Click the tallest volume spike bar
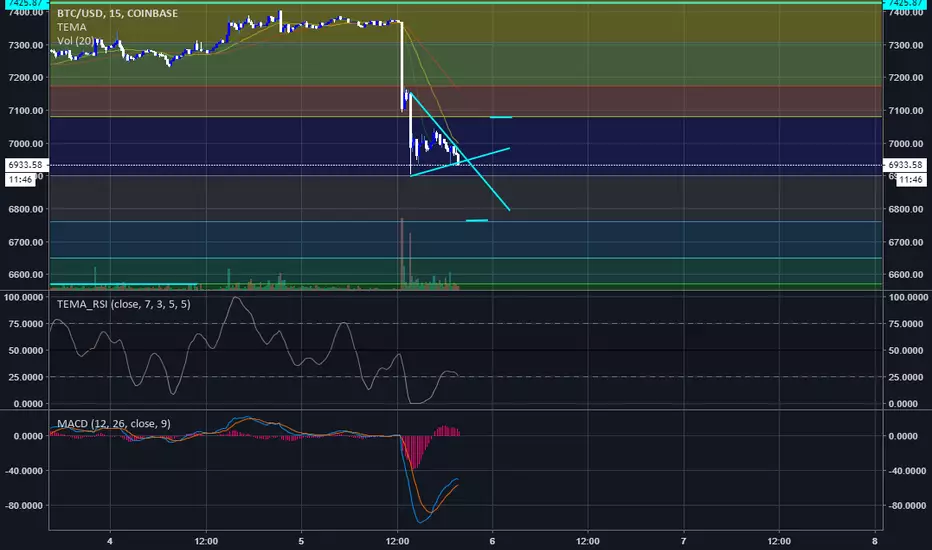This screenshot has width=932, height=550. [x=402, y=253]
